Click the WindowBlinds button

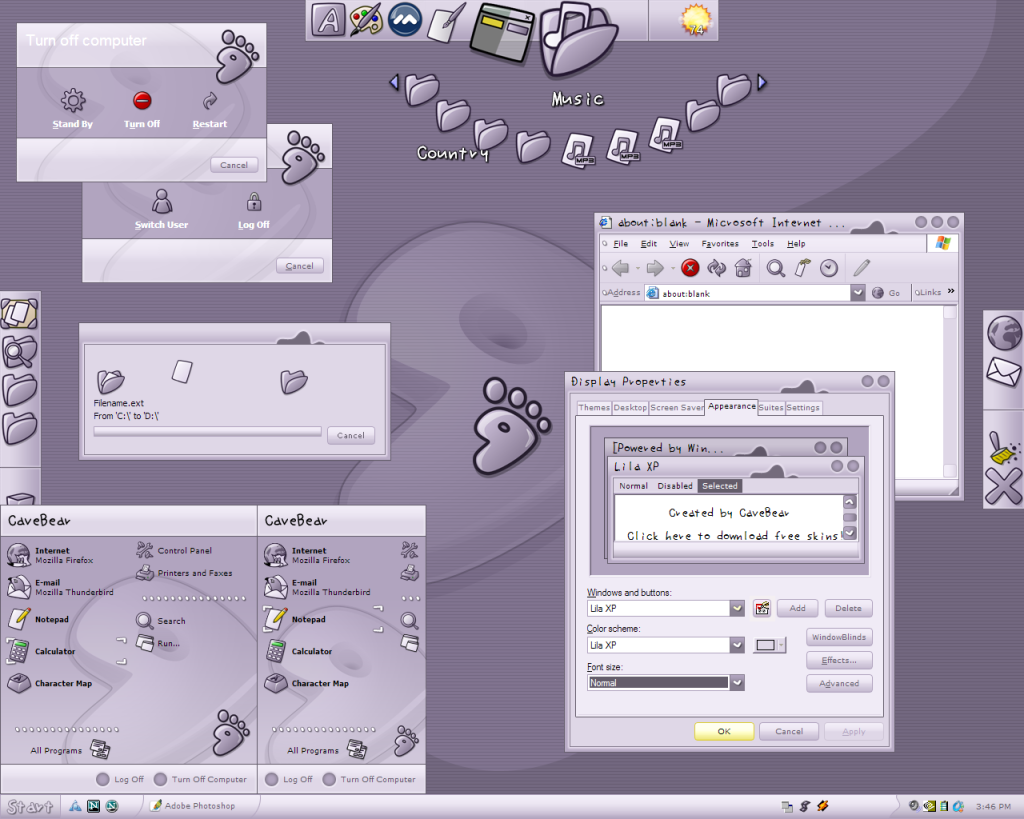click(839, 637)
